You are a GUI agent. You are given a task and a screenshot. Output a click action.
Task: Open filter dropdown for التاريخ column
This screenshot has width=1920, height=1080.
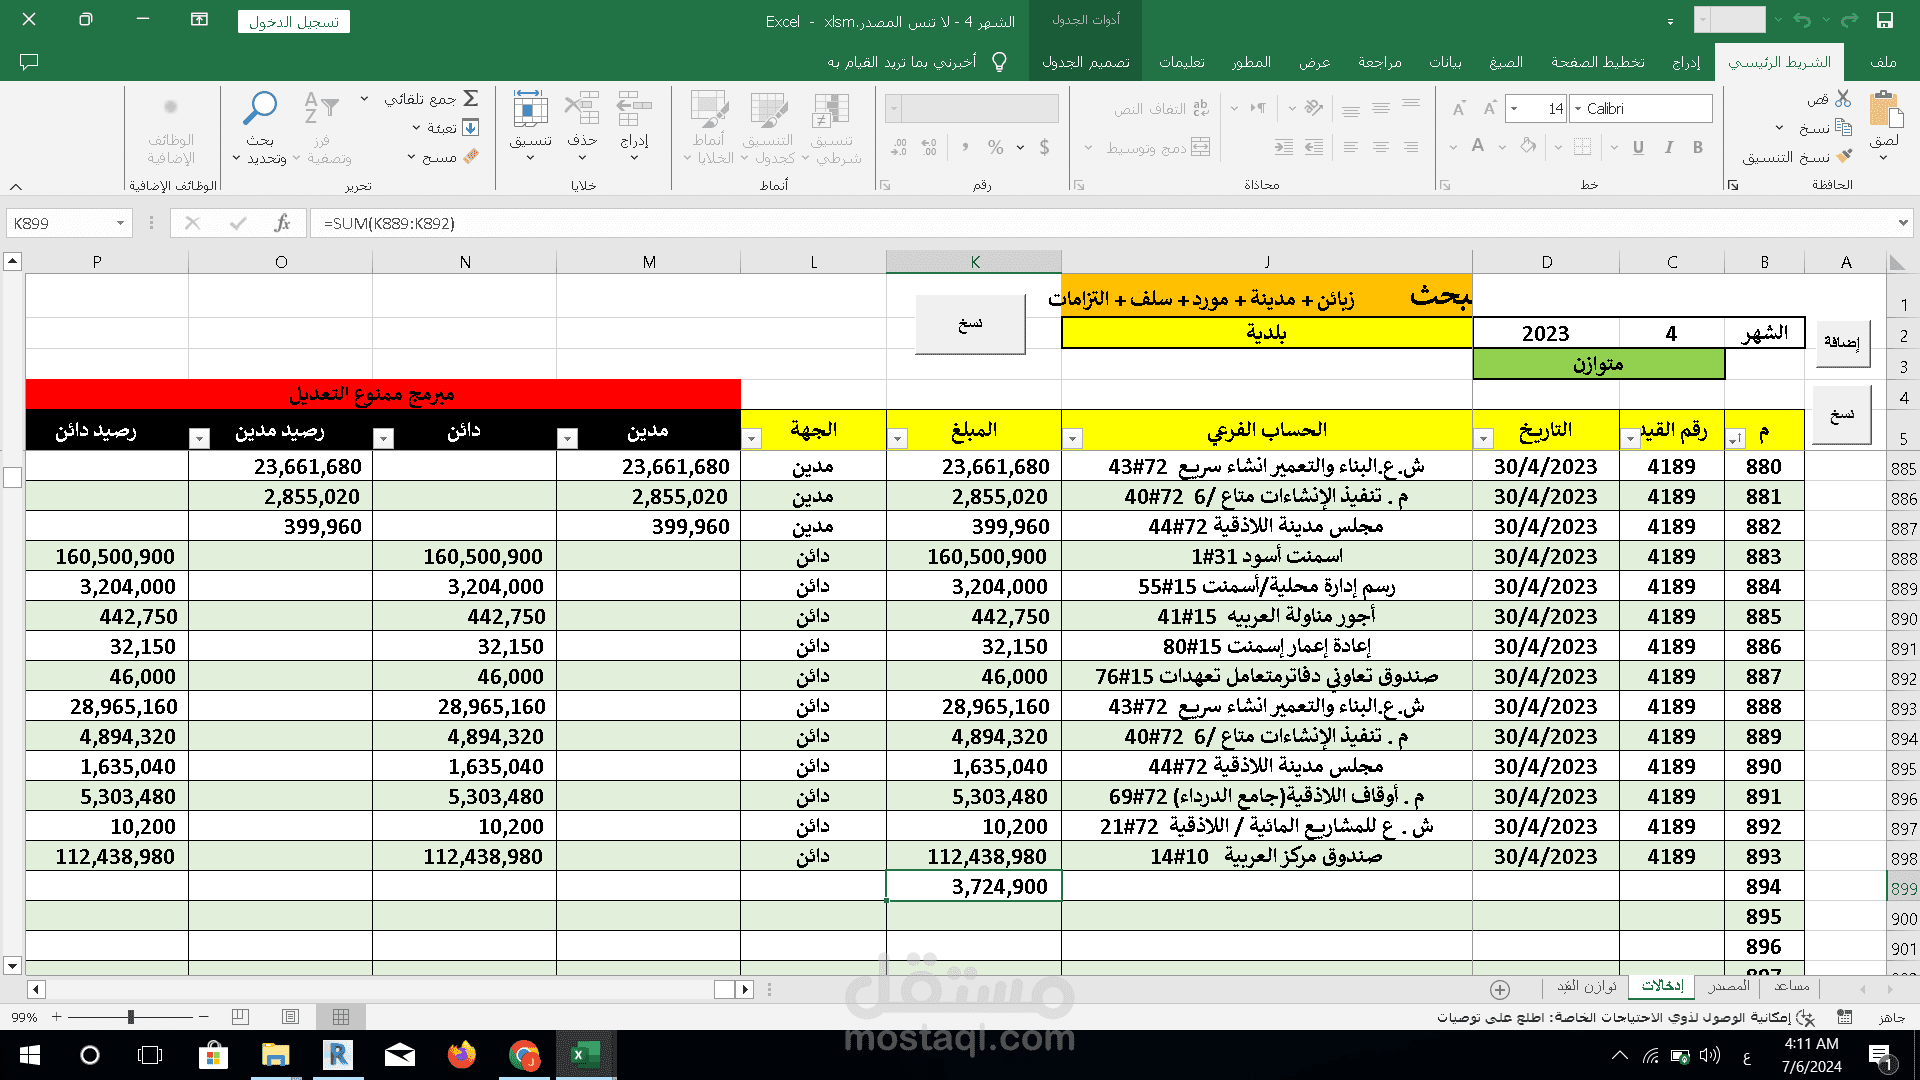[1483, 438]
